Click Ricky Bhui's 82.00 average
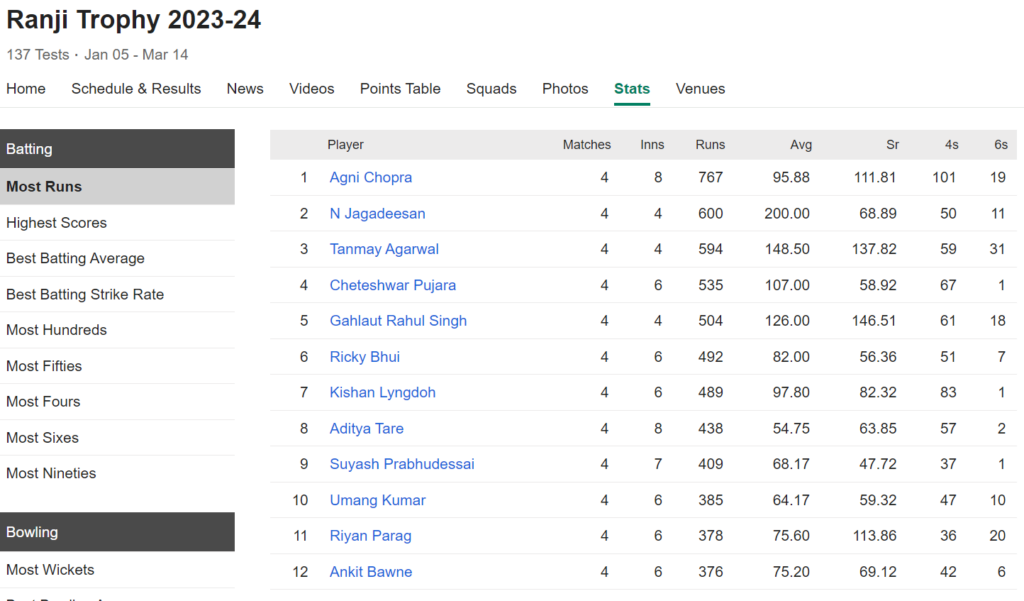This screenshot has width=1024, height=601. point(791,357)
